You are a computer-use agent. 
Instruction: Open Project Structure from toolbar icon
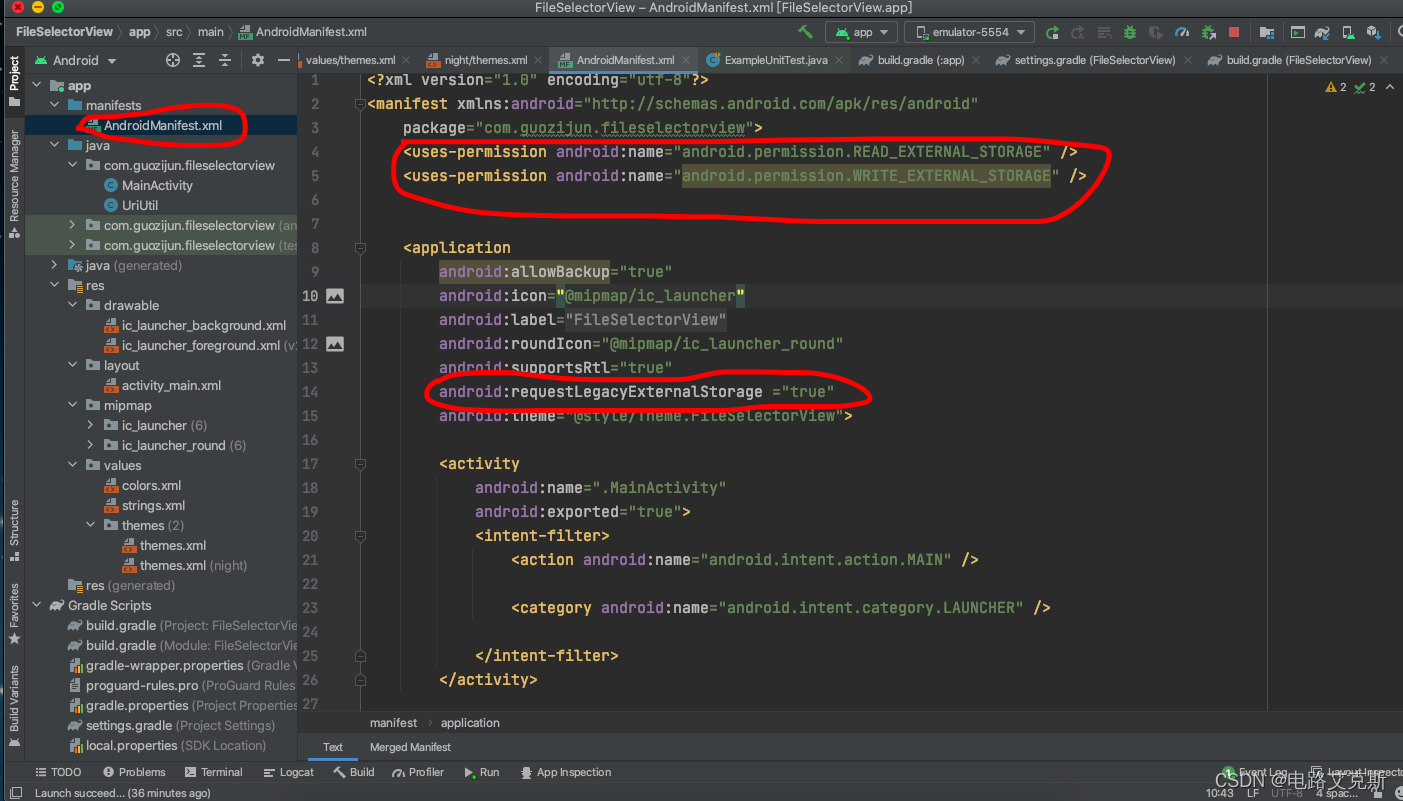tap(1267, 32)
